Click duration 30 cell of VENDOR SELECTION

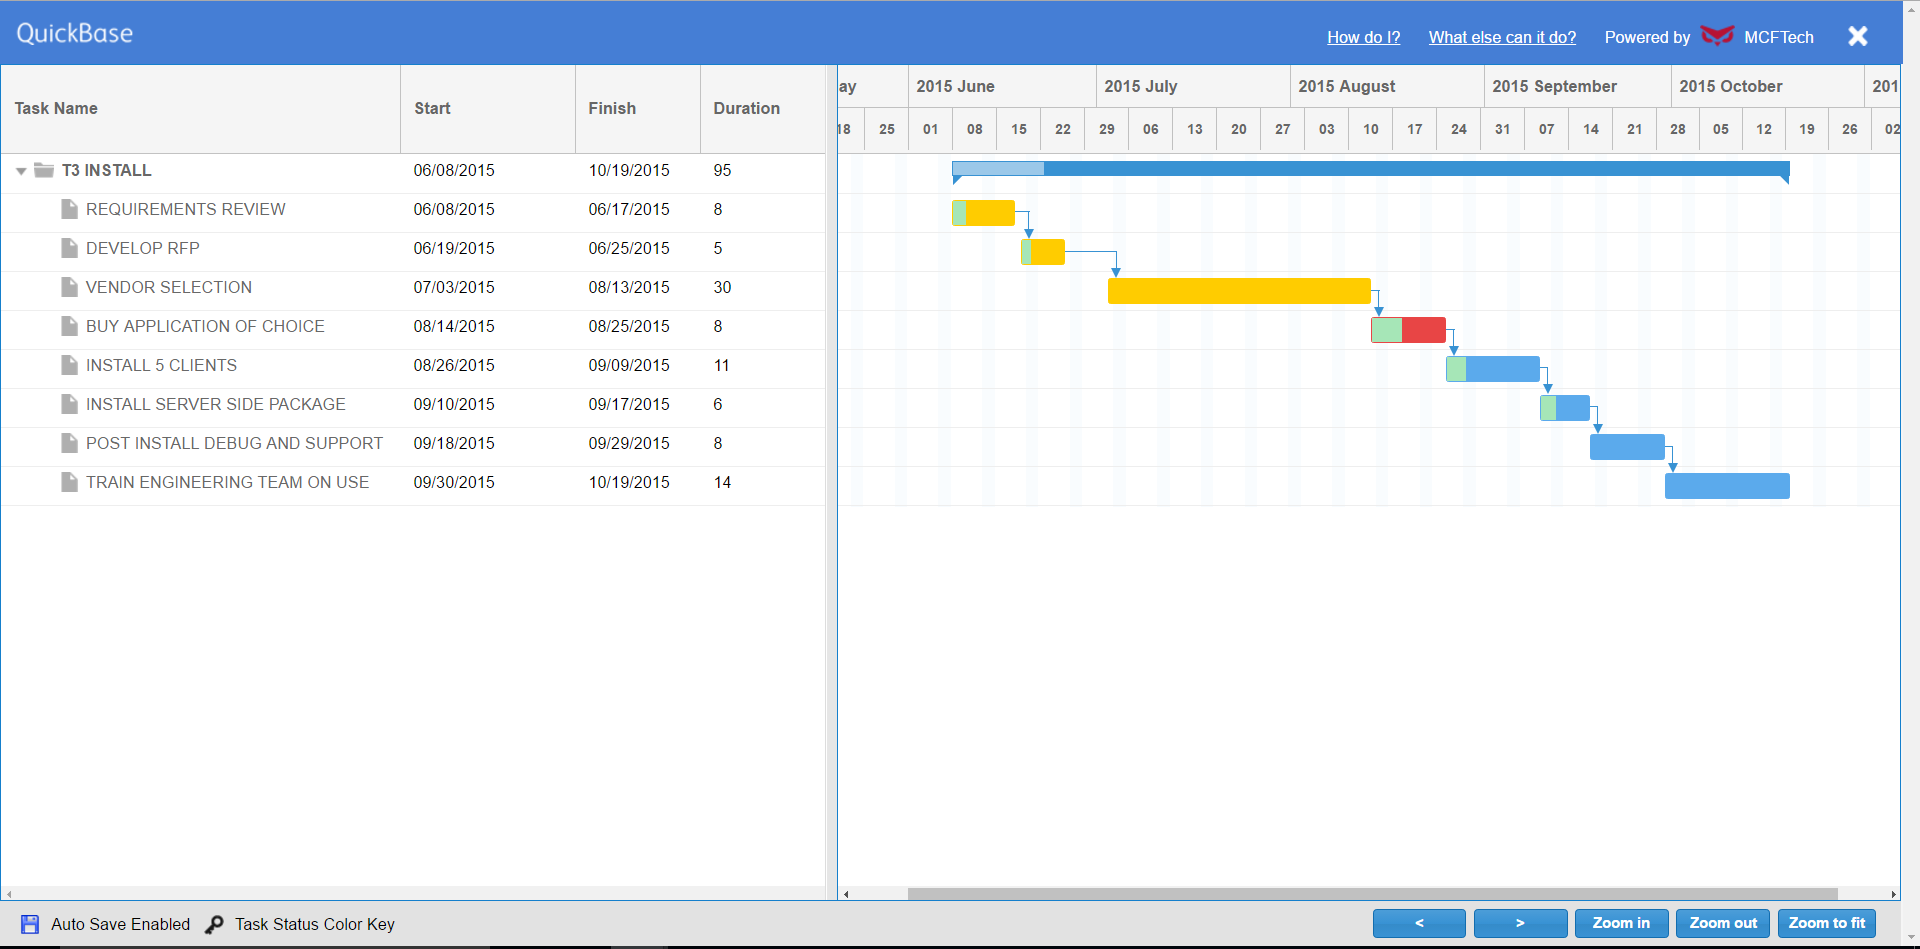(722, 287)
